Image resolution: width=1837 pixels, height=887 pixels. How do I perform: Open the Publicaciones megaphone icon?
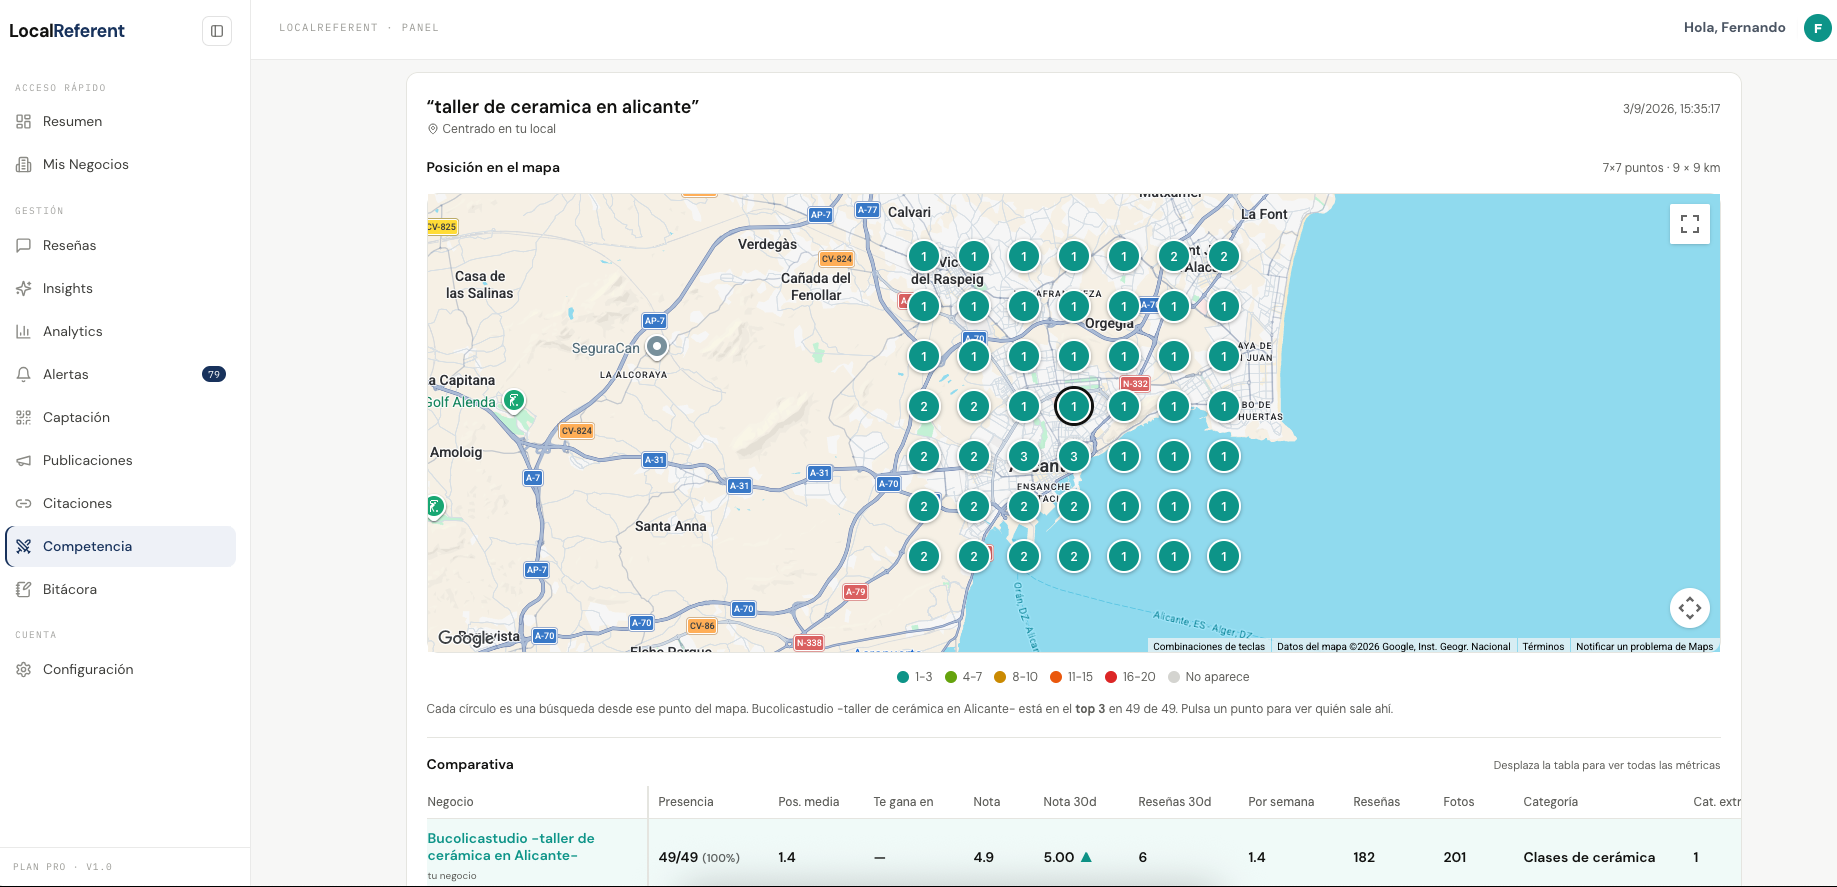[24, 461]
